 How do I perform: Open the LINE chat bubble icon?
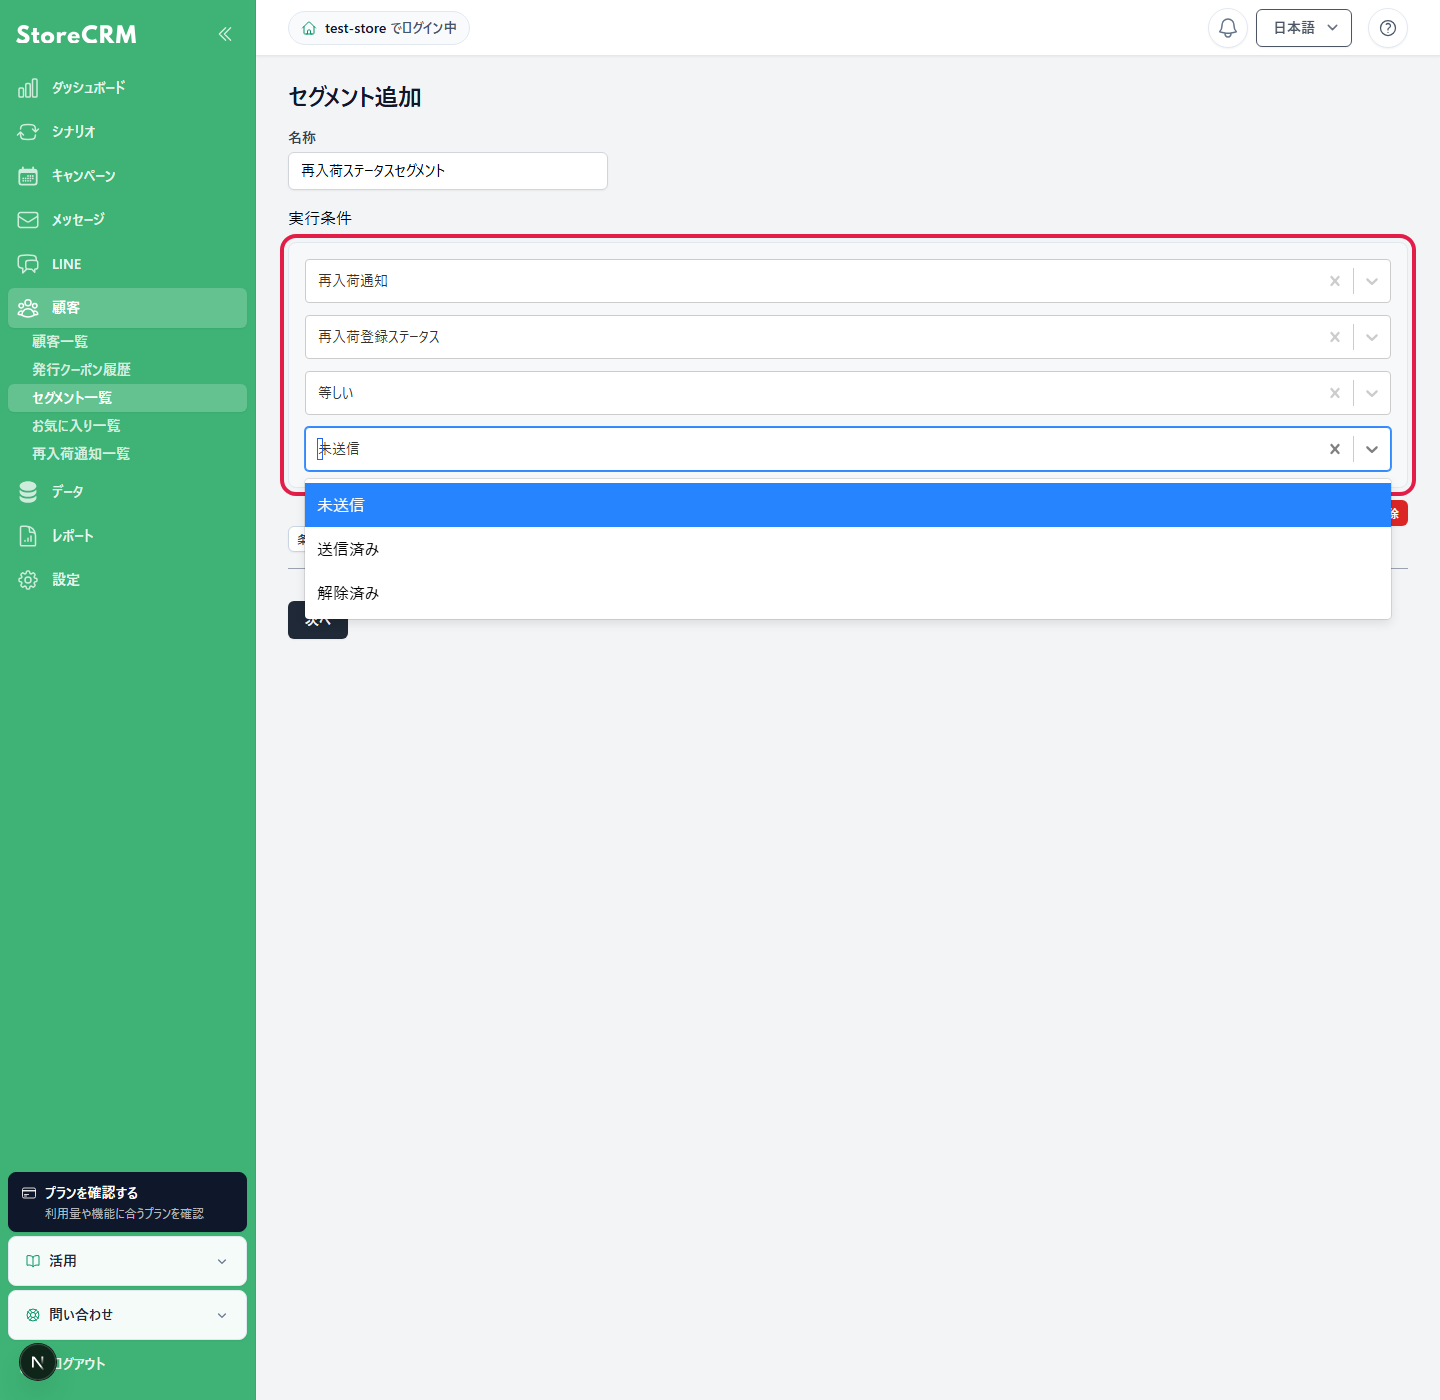[x=28, y=264]
